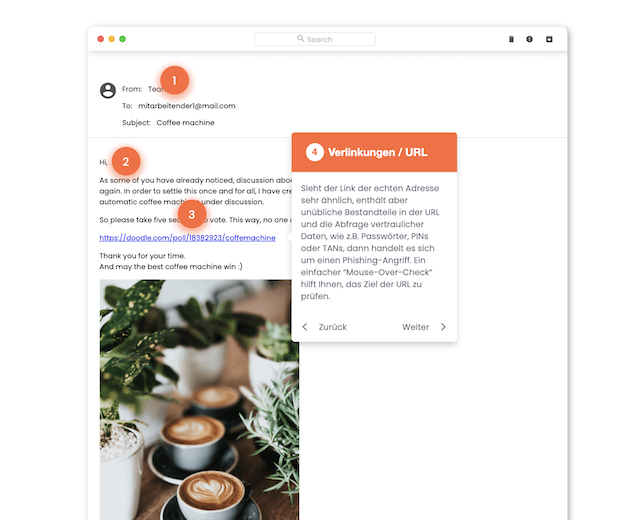
Task: Click the Coffee machine subject text
Action: click(x=185, y=123)
